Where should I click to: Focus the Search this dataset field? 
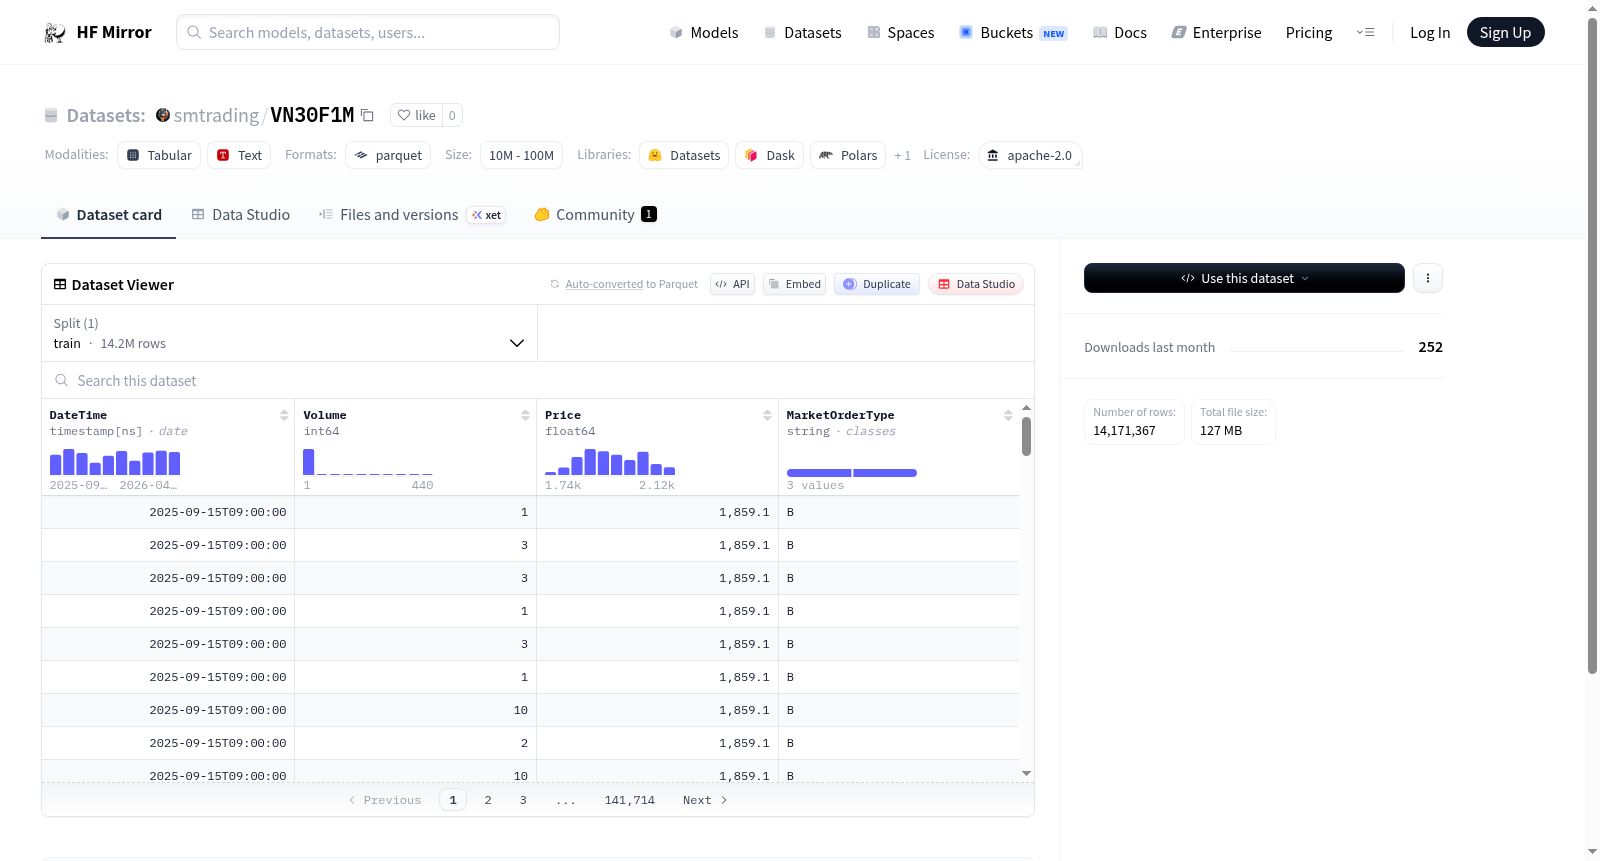(538, 380)
